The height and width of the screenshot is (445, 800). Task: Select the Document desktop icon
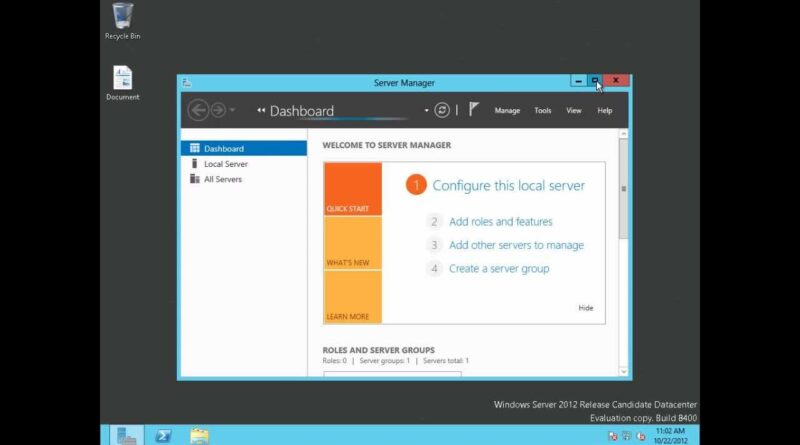point(122,83)
